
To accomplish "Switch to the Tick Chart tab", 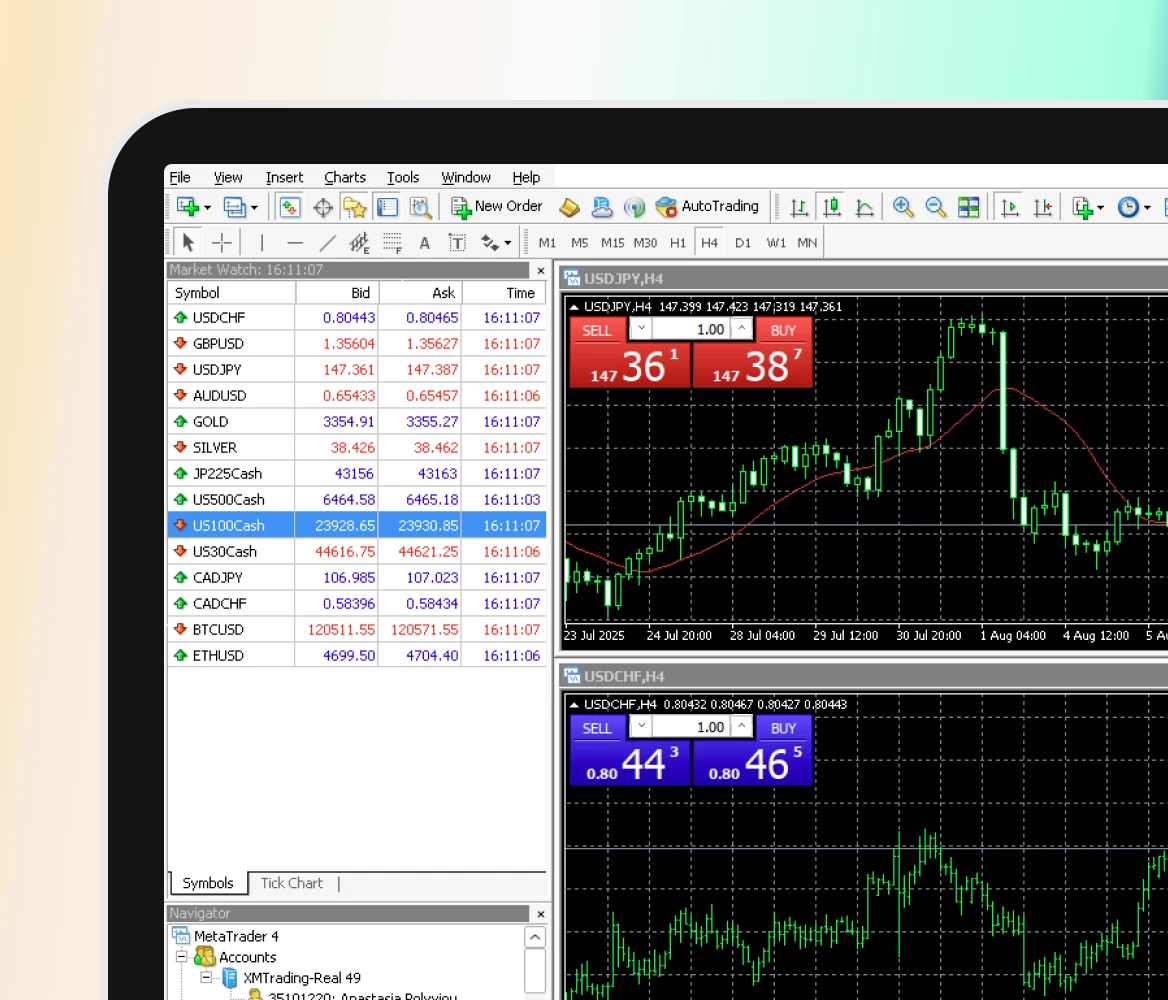I will [291, 883].
